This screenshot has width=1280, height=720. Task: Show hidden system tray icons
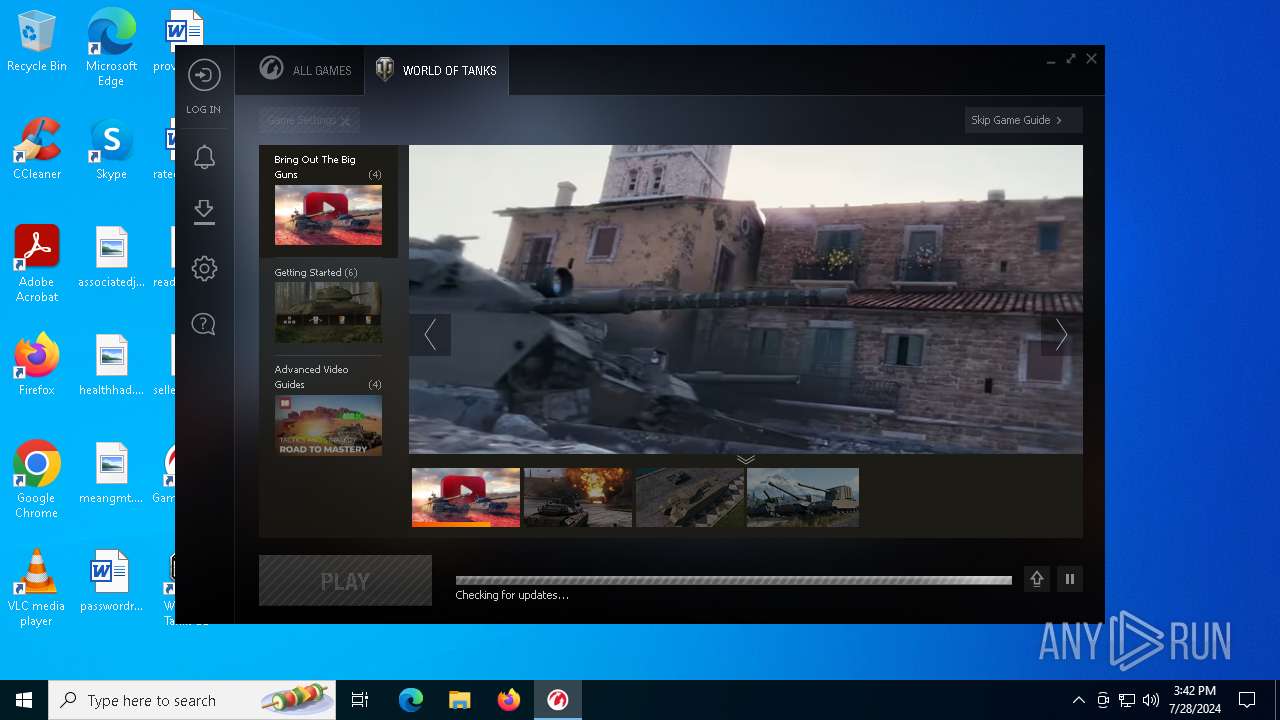(x=1078, y=700)
